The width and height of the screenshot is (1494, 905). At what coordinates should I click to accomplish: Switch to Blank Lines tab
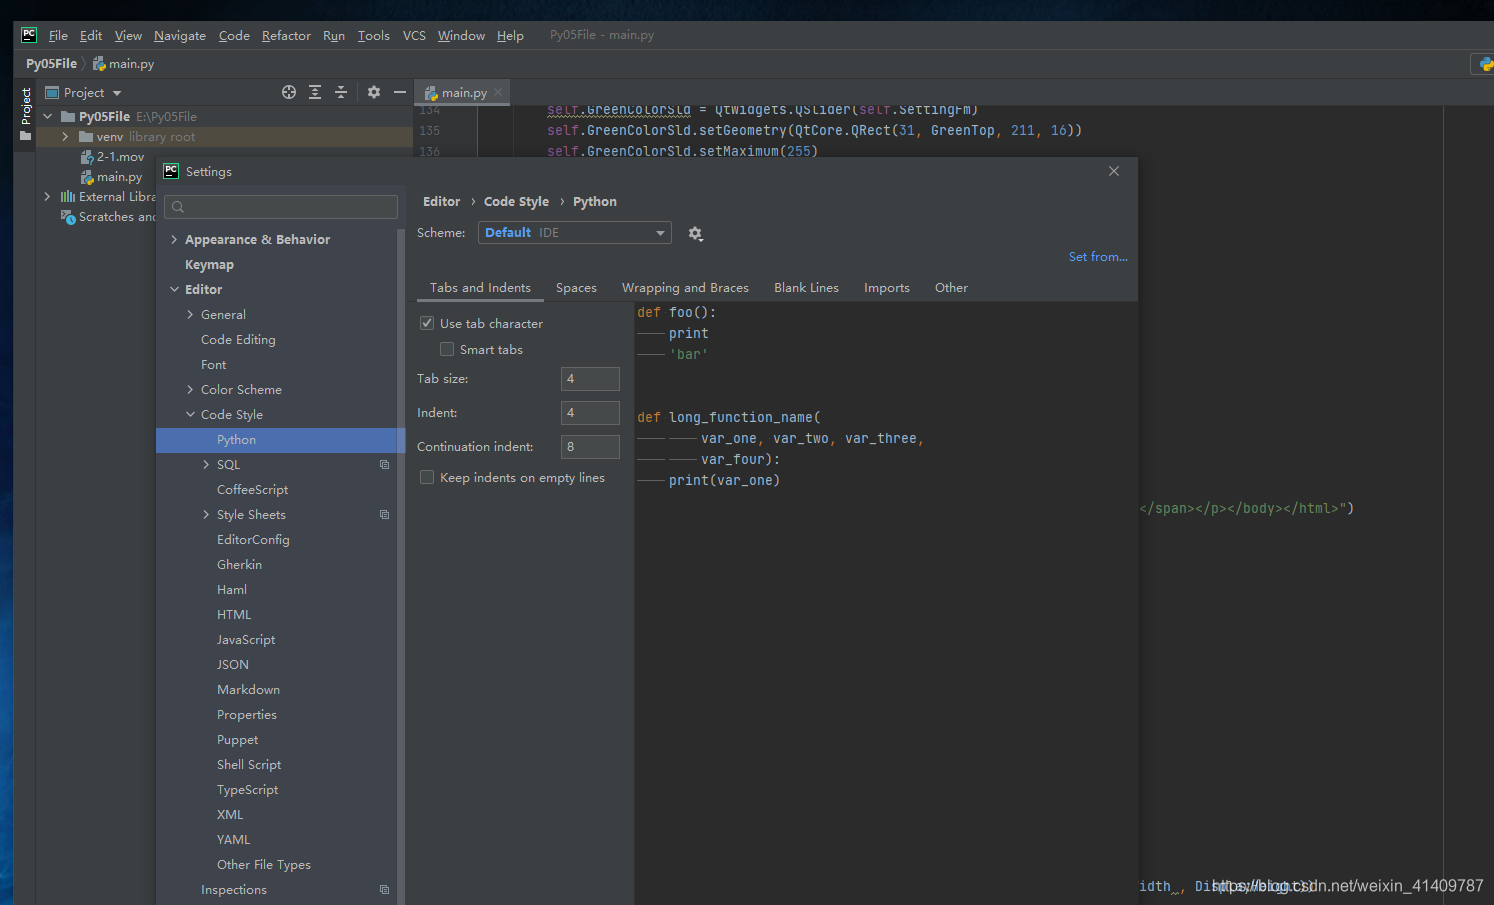806,287
